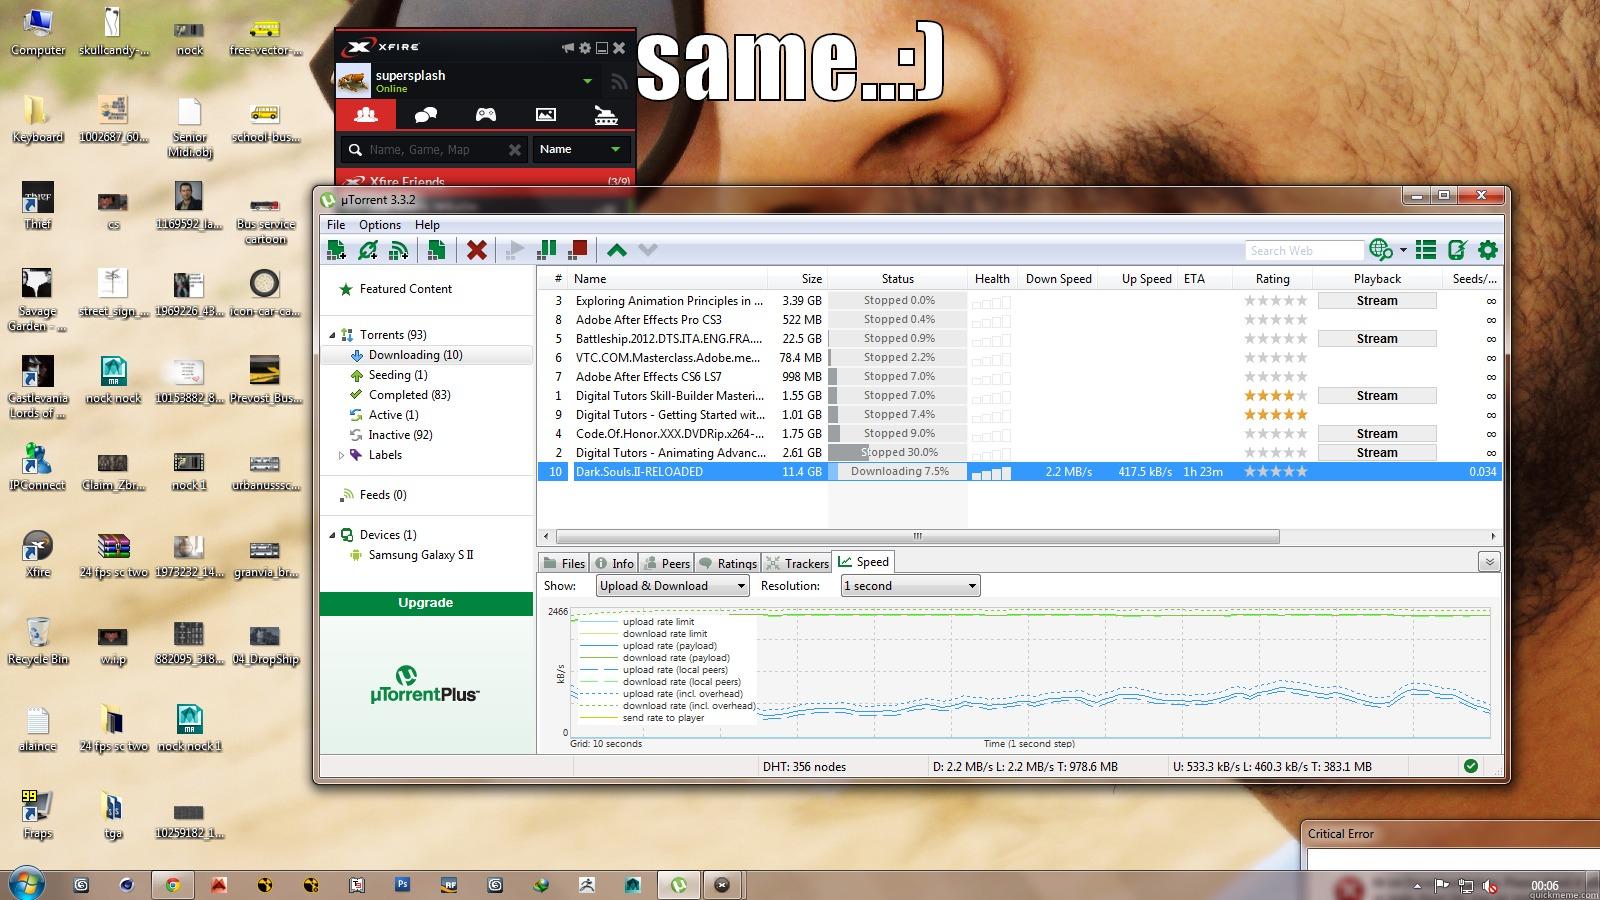Sort by the Down Speed column header
1600x900 pixels.
coord(1058,279)
